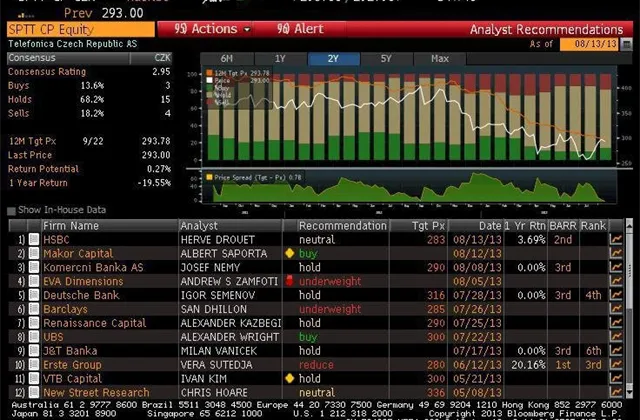Click the yellow diamond upgrade marker for Makor Capital
Screen dimensions: 640x420
coord(289,253)
